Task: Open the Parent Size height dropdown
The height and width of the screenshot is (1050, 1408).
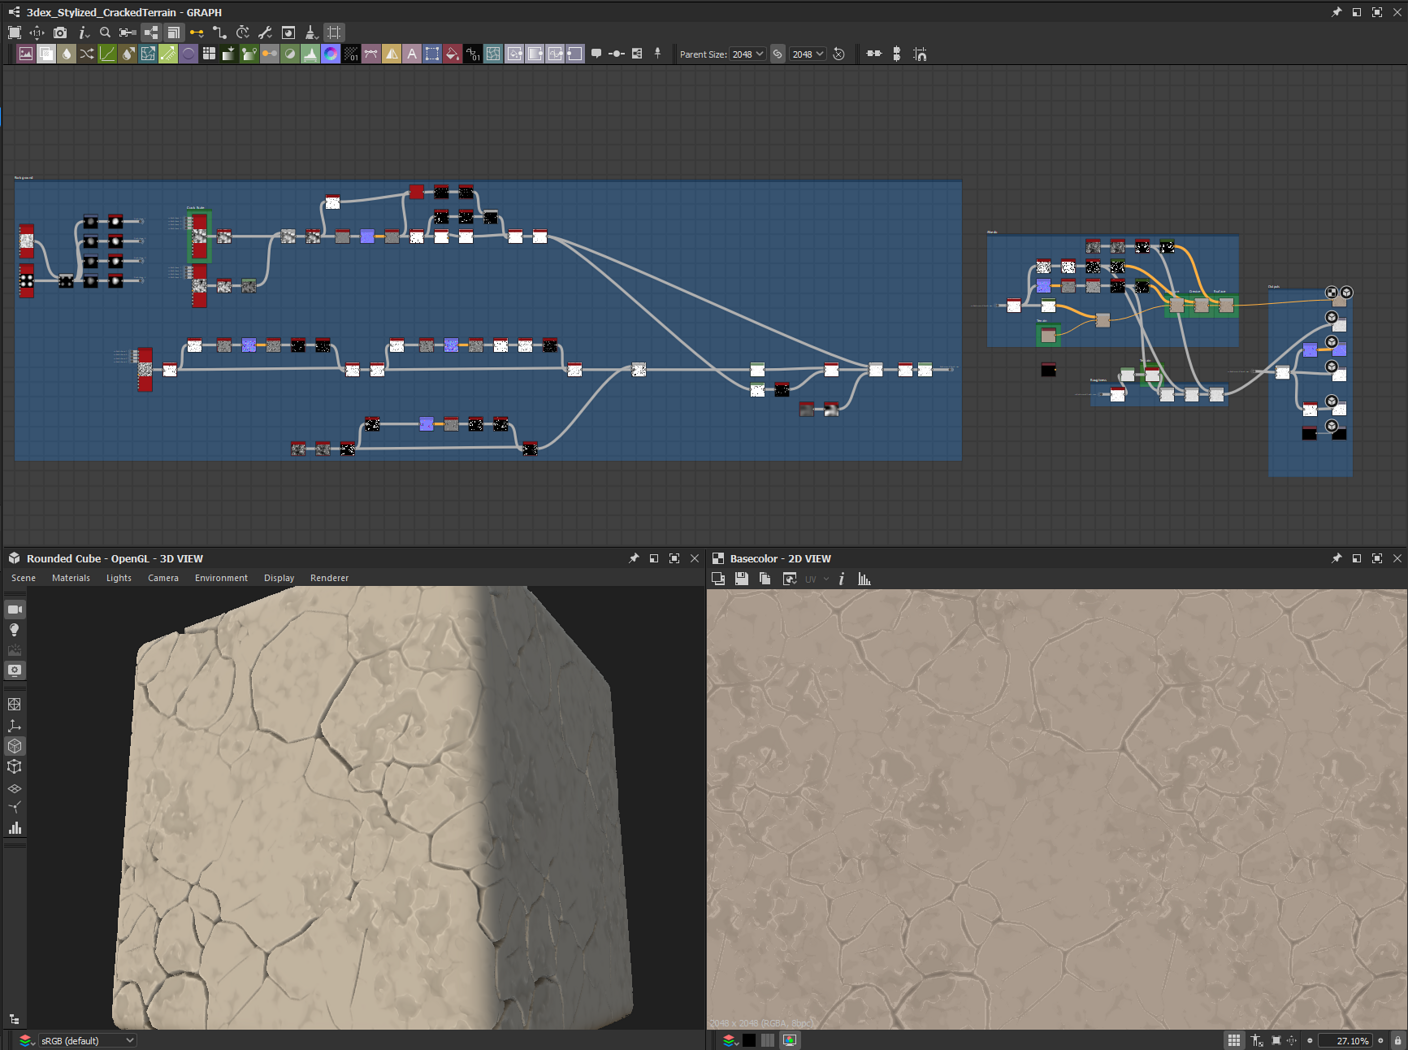Action: pos(808,54)
